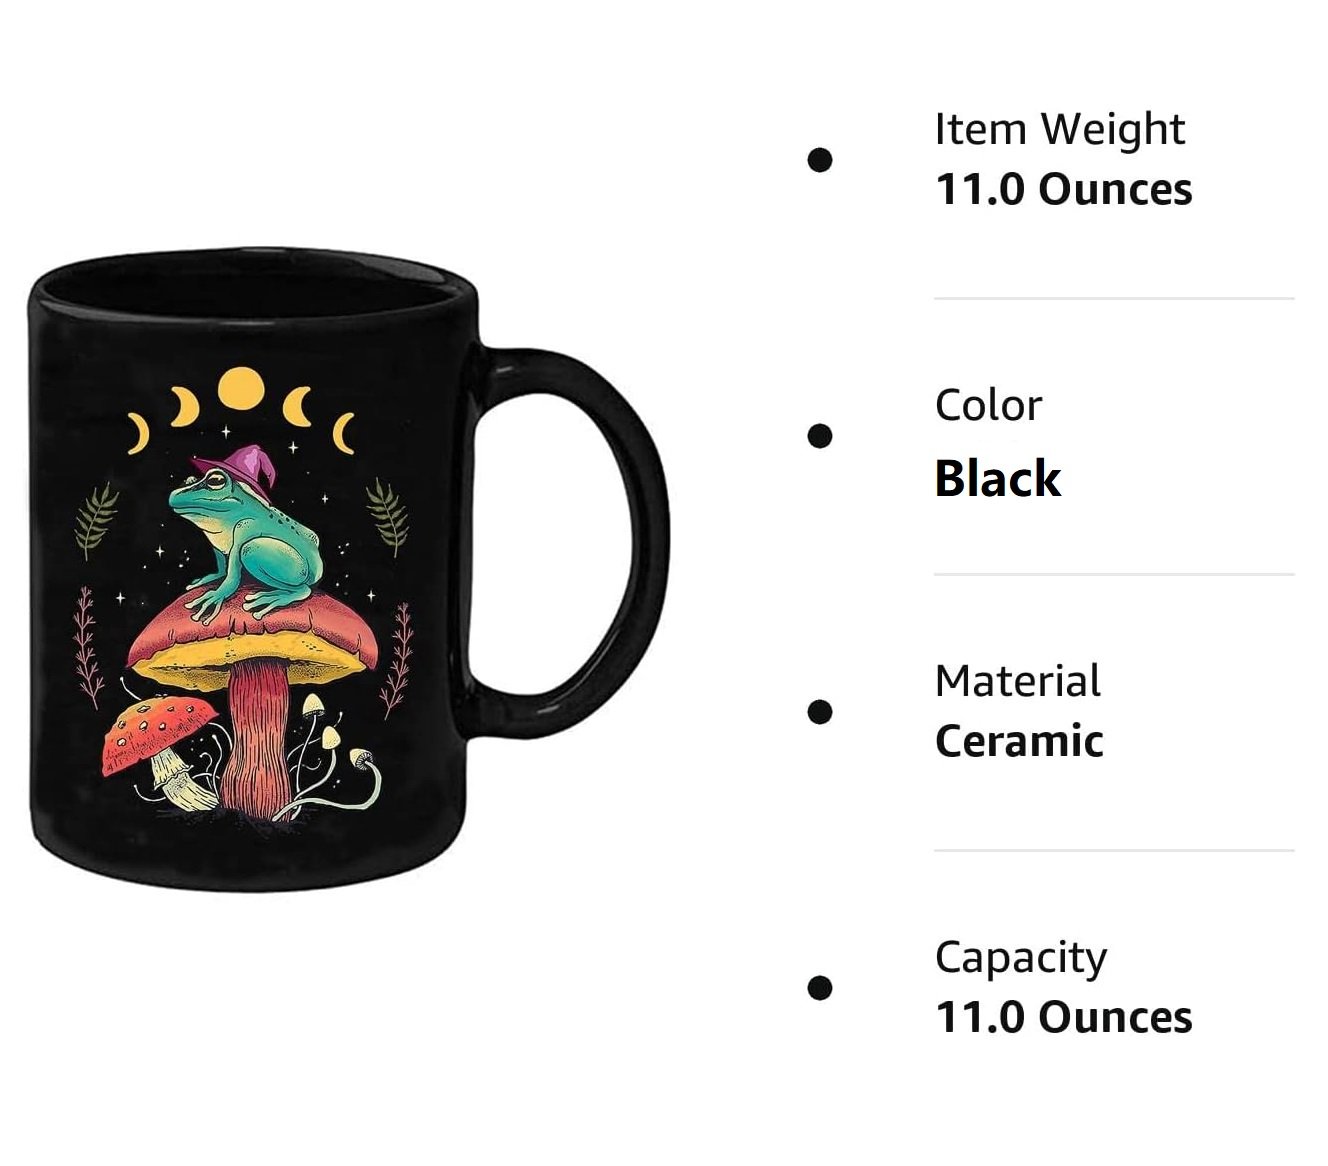The image size is (1328, 1166).
Task: Click the Ceramic material value
Action: coord(1019,741)
